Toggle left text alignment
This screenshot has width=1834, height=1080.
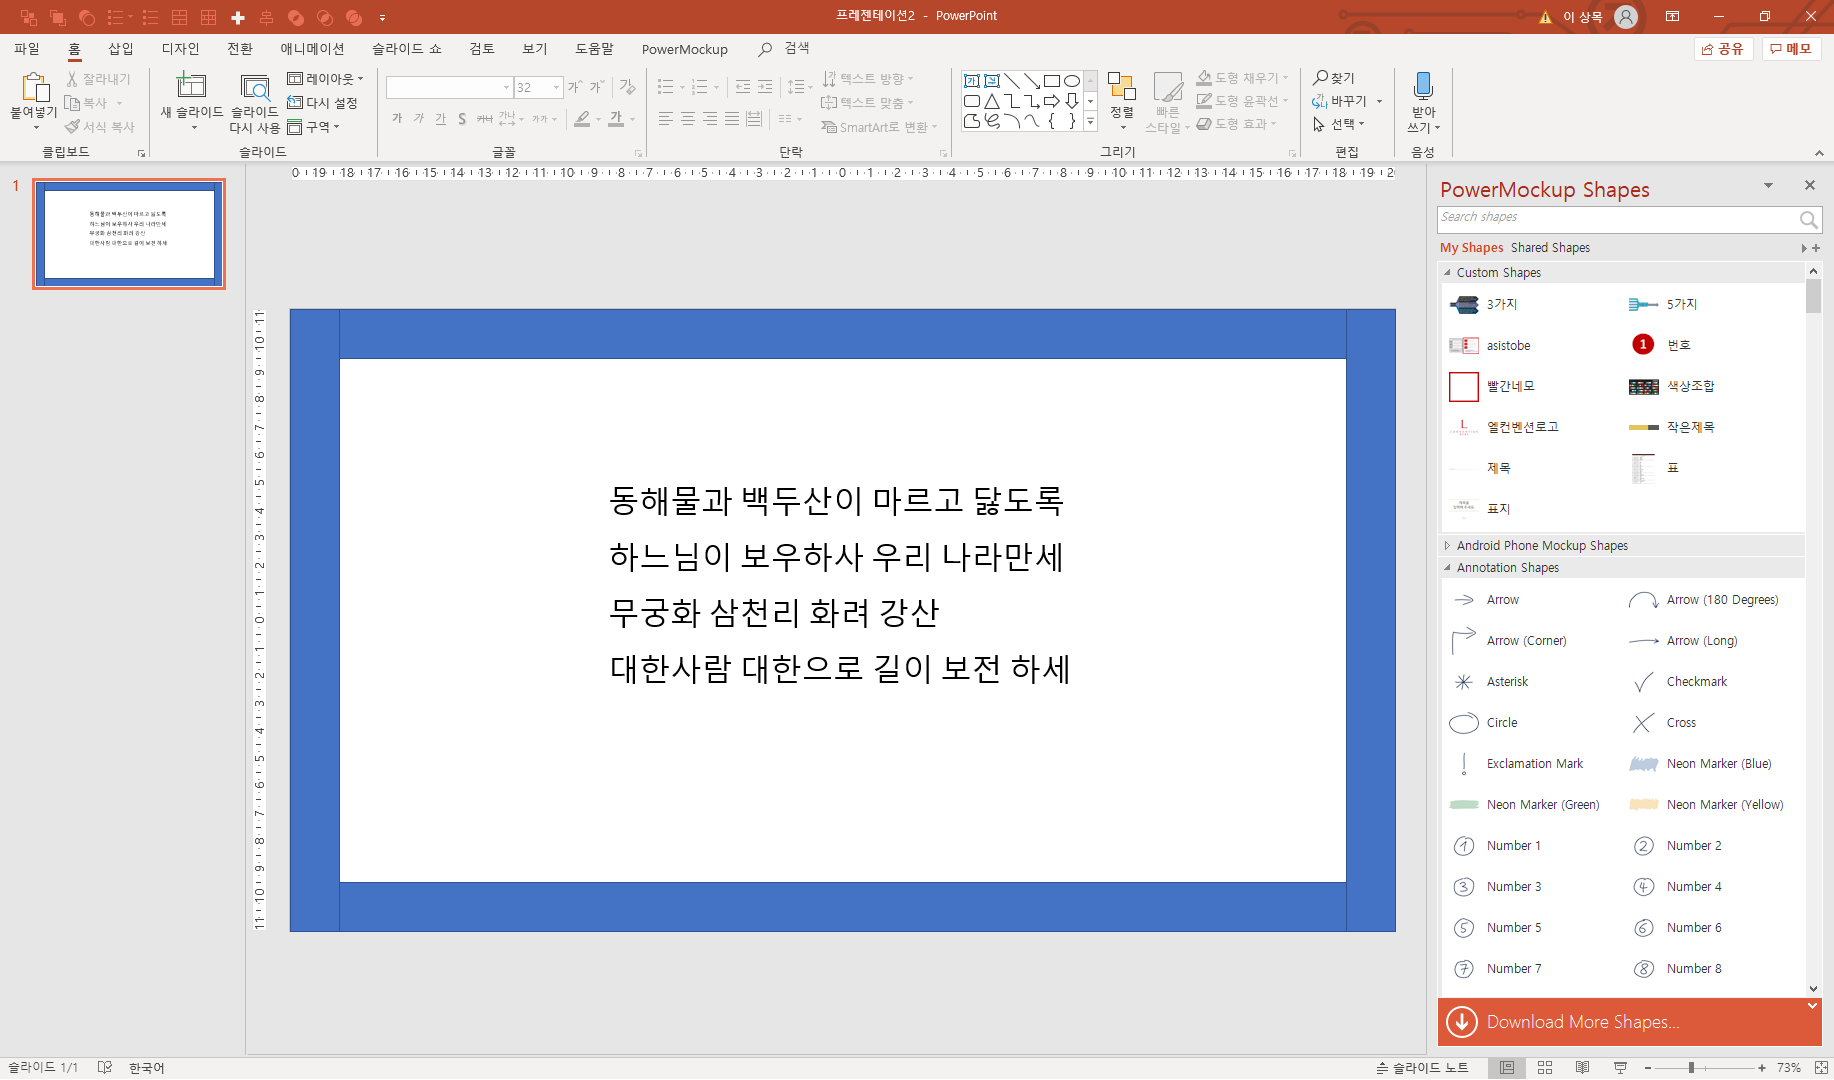coord(666,119)
